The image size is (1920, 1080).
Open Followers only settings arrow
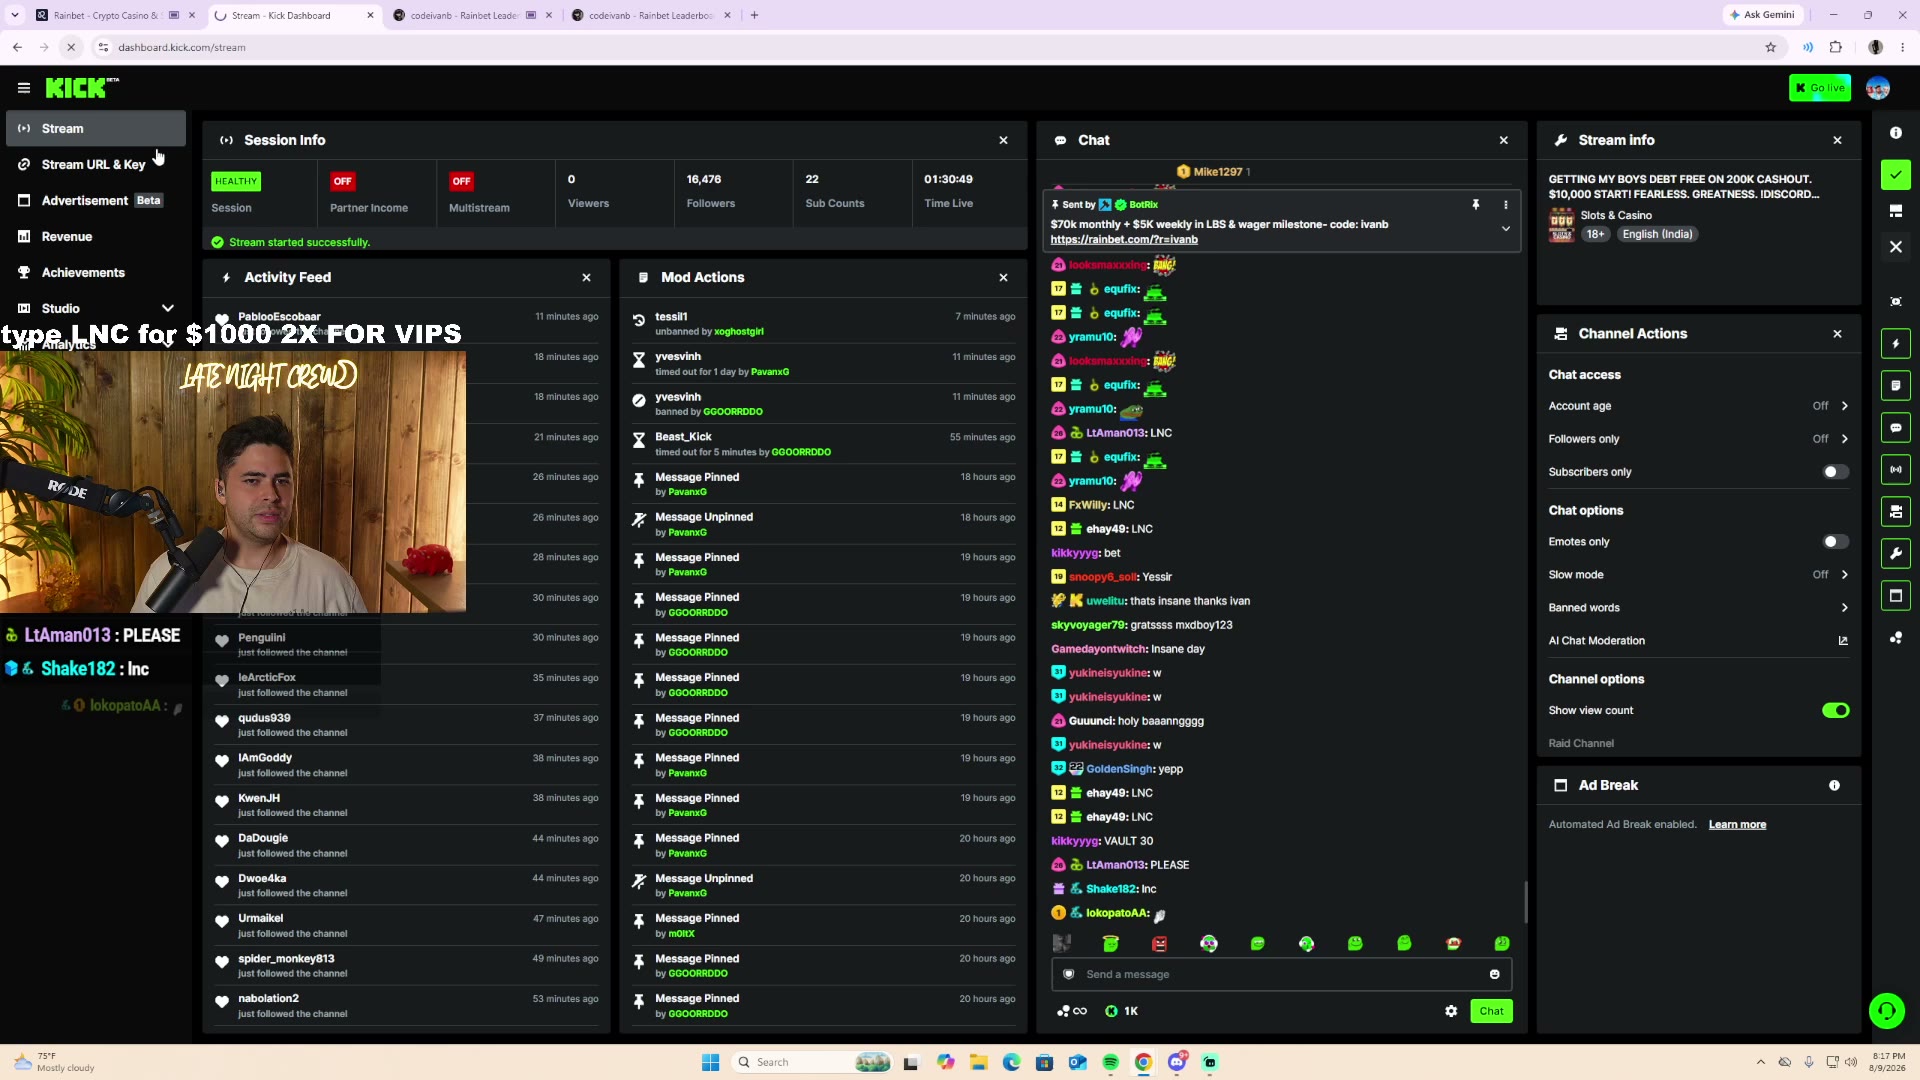click(x=1845, y=439)
